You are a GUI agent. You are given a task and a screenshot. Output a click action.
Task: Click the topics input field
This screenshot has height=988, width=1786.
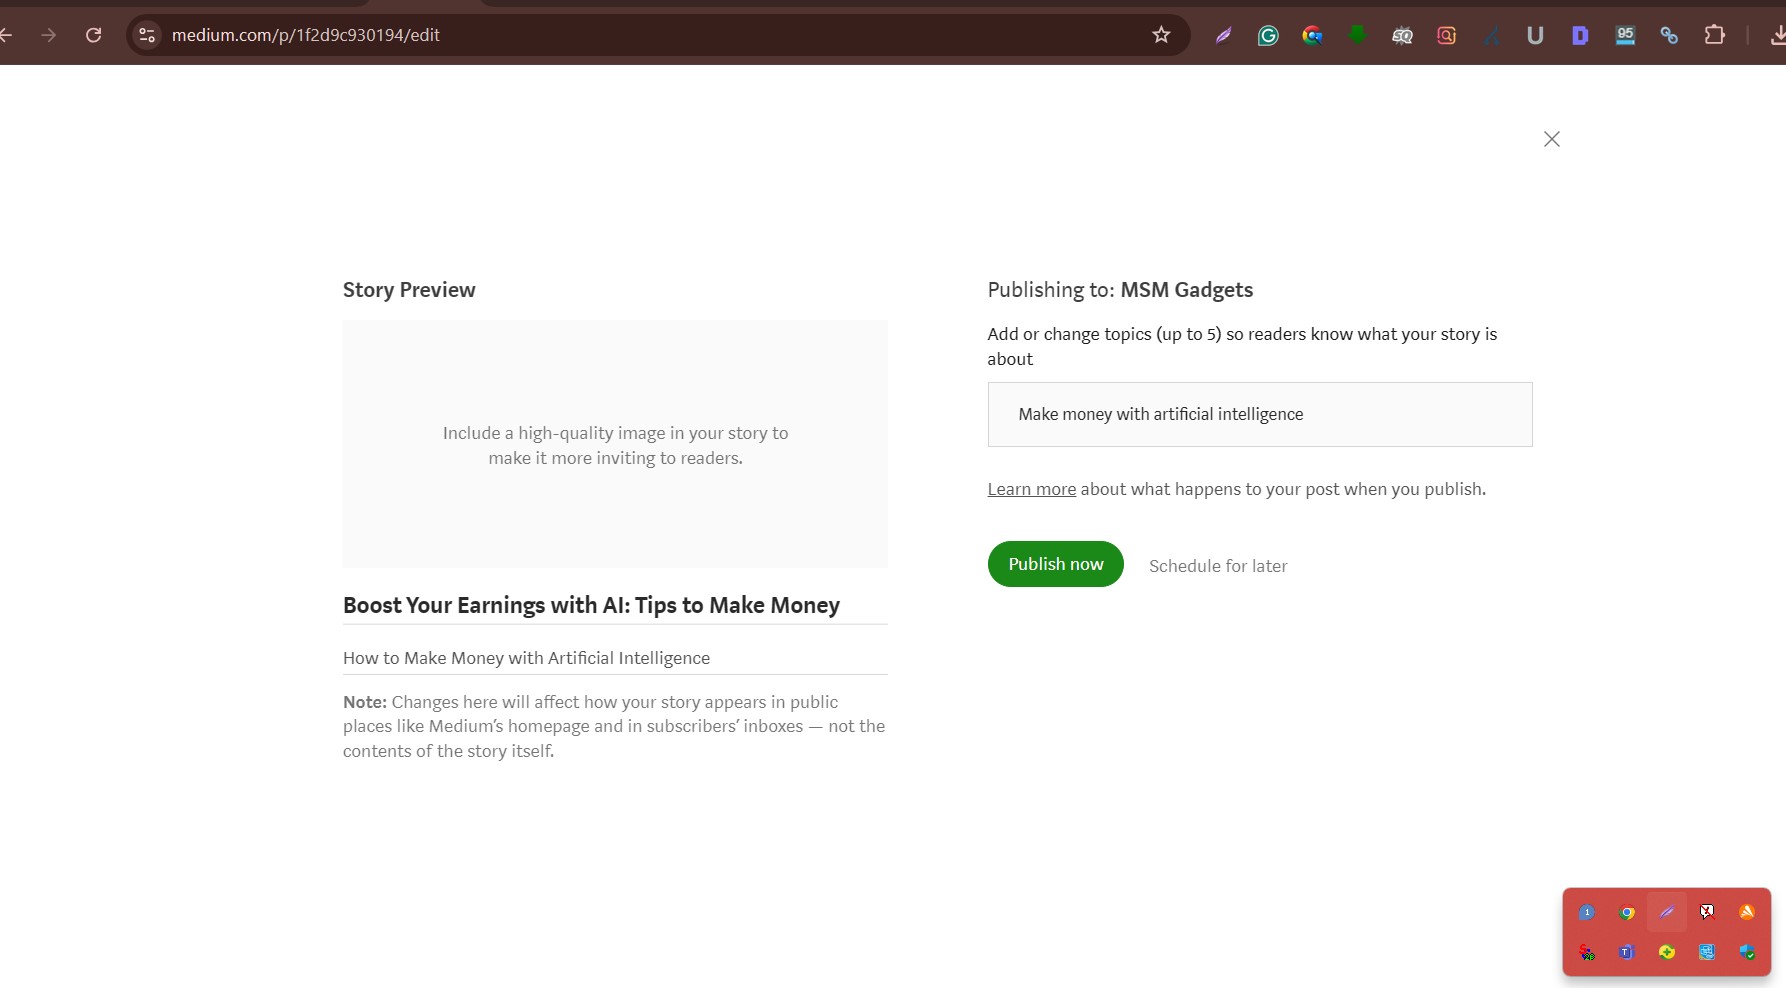[1259, 414]
